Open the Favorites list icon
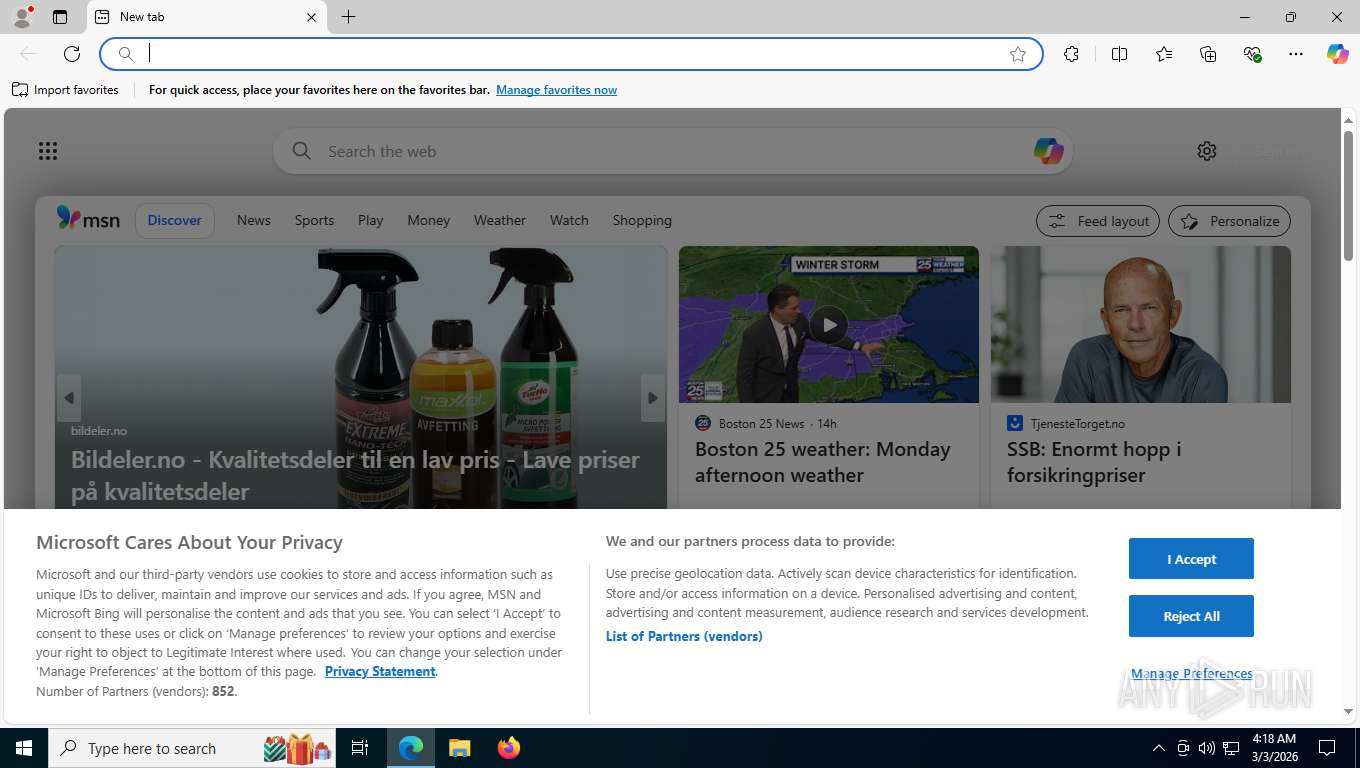The width and height of the screenshot is (1360, 768). (x=1164, y=54)
